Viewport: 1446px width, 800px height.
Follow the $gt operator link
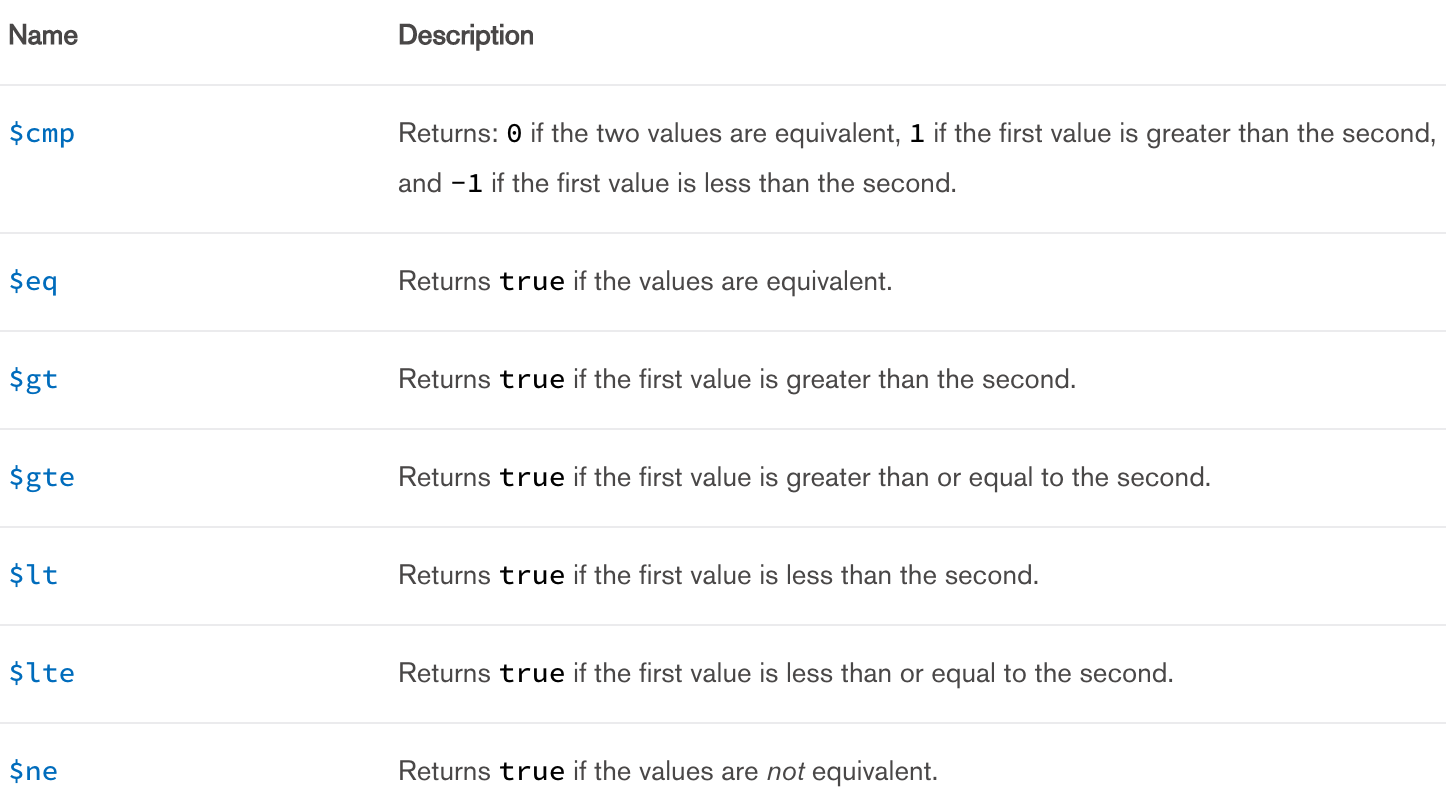coord(34,380)
